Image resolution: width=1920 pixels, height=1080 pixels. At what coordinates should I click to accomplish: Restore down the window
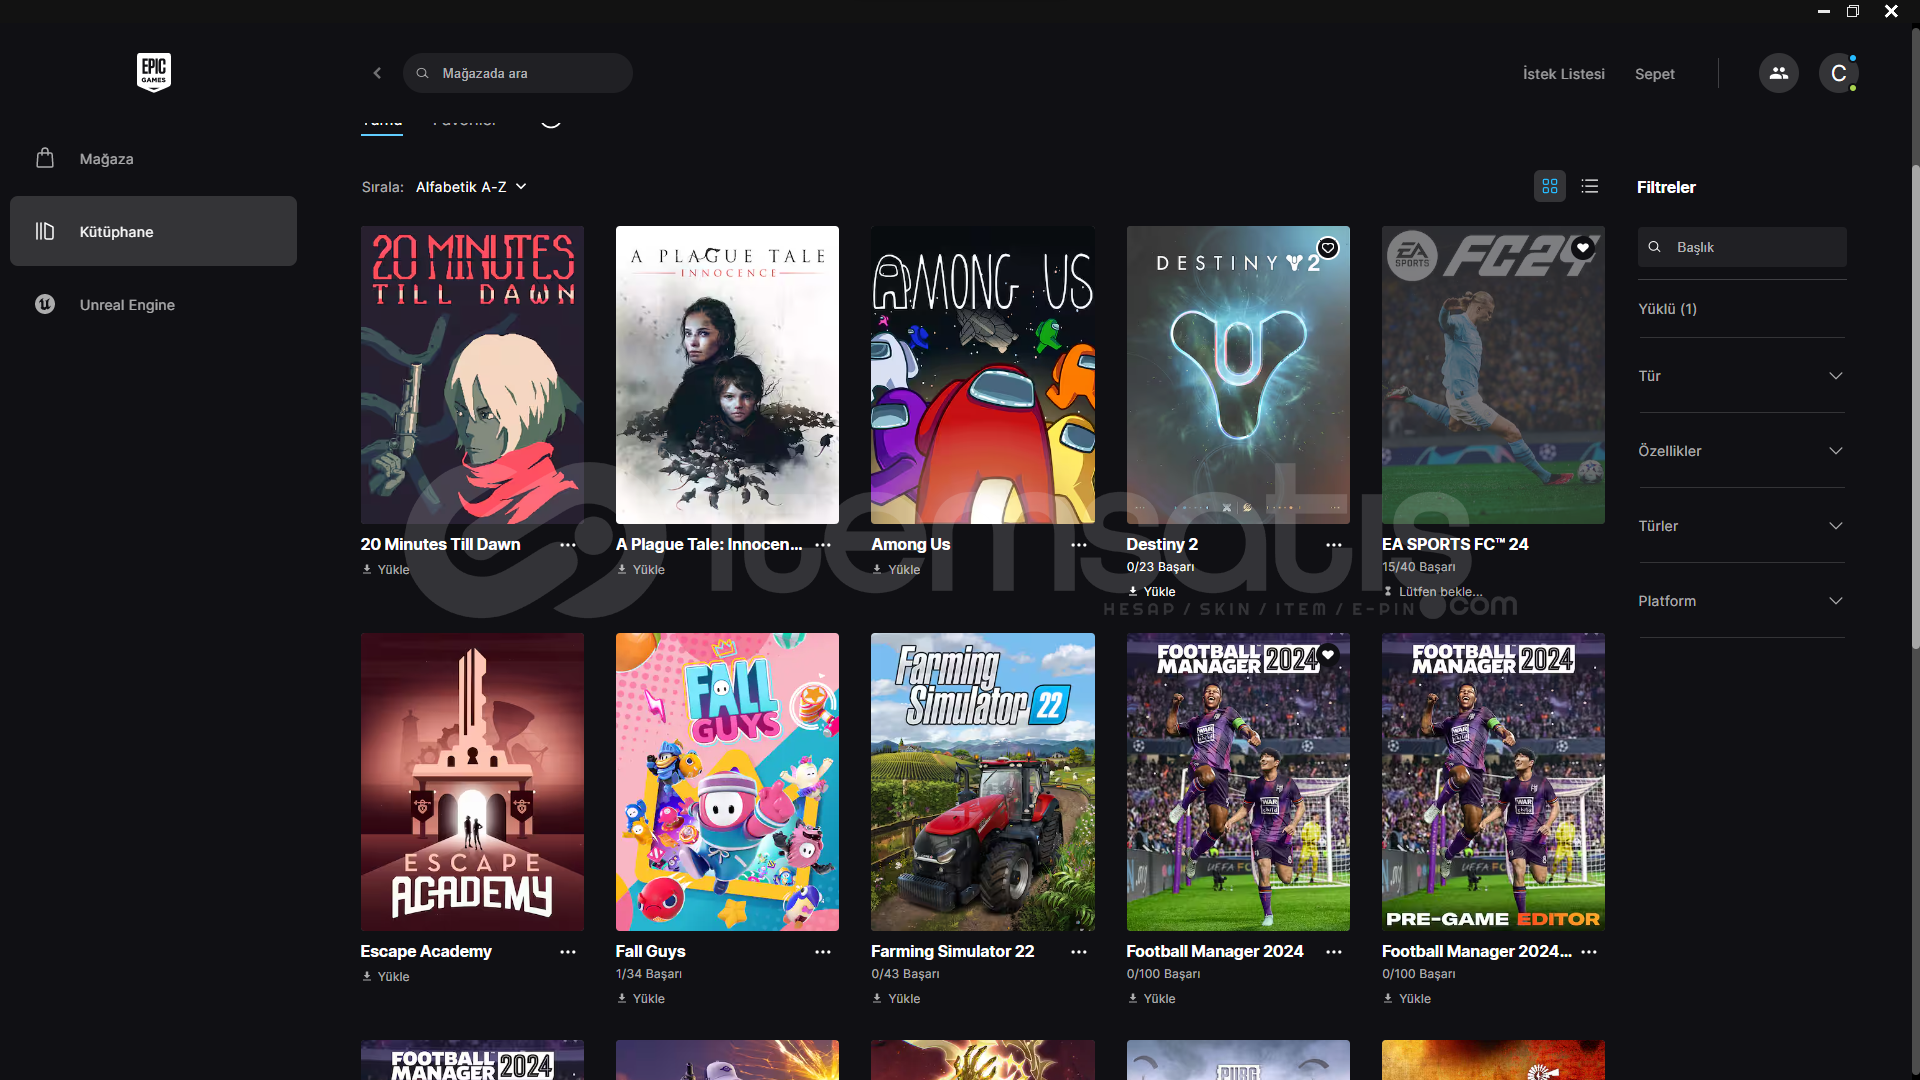[1852, 11]
